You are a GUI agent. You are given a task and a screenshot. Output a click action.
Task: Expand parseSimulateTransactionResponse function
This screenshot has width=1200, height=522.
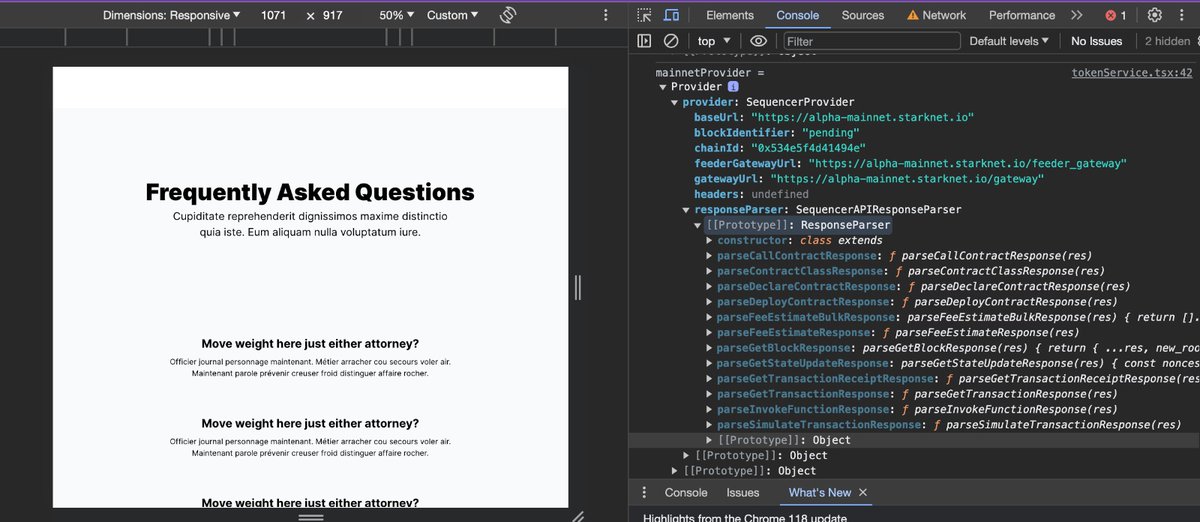pyautogui.click(x=710, y=425)
